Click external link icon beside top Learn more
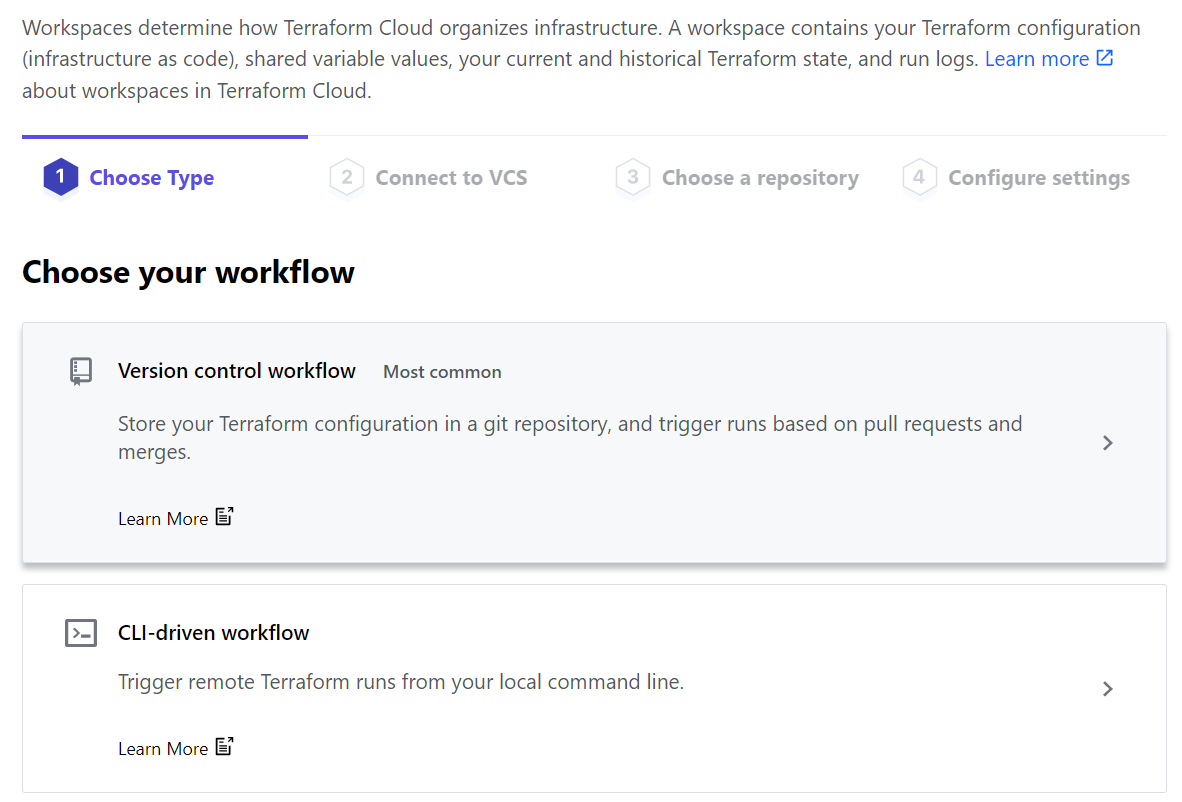 click(1105, 59)
